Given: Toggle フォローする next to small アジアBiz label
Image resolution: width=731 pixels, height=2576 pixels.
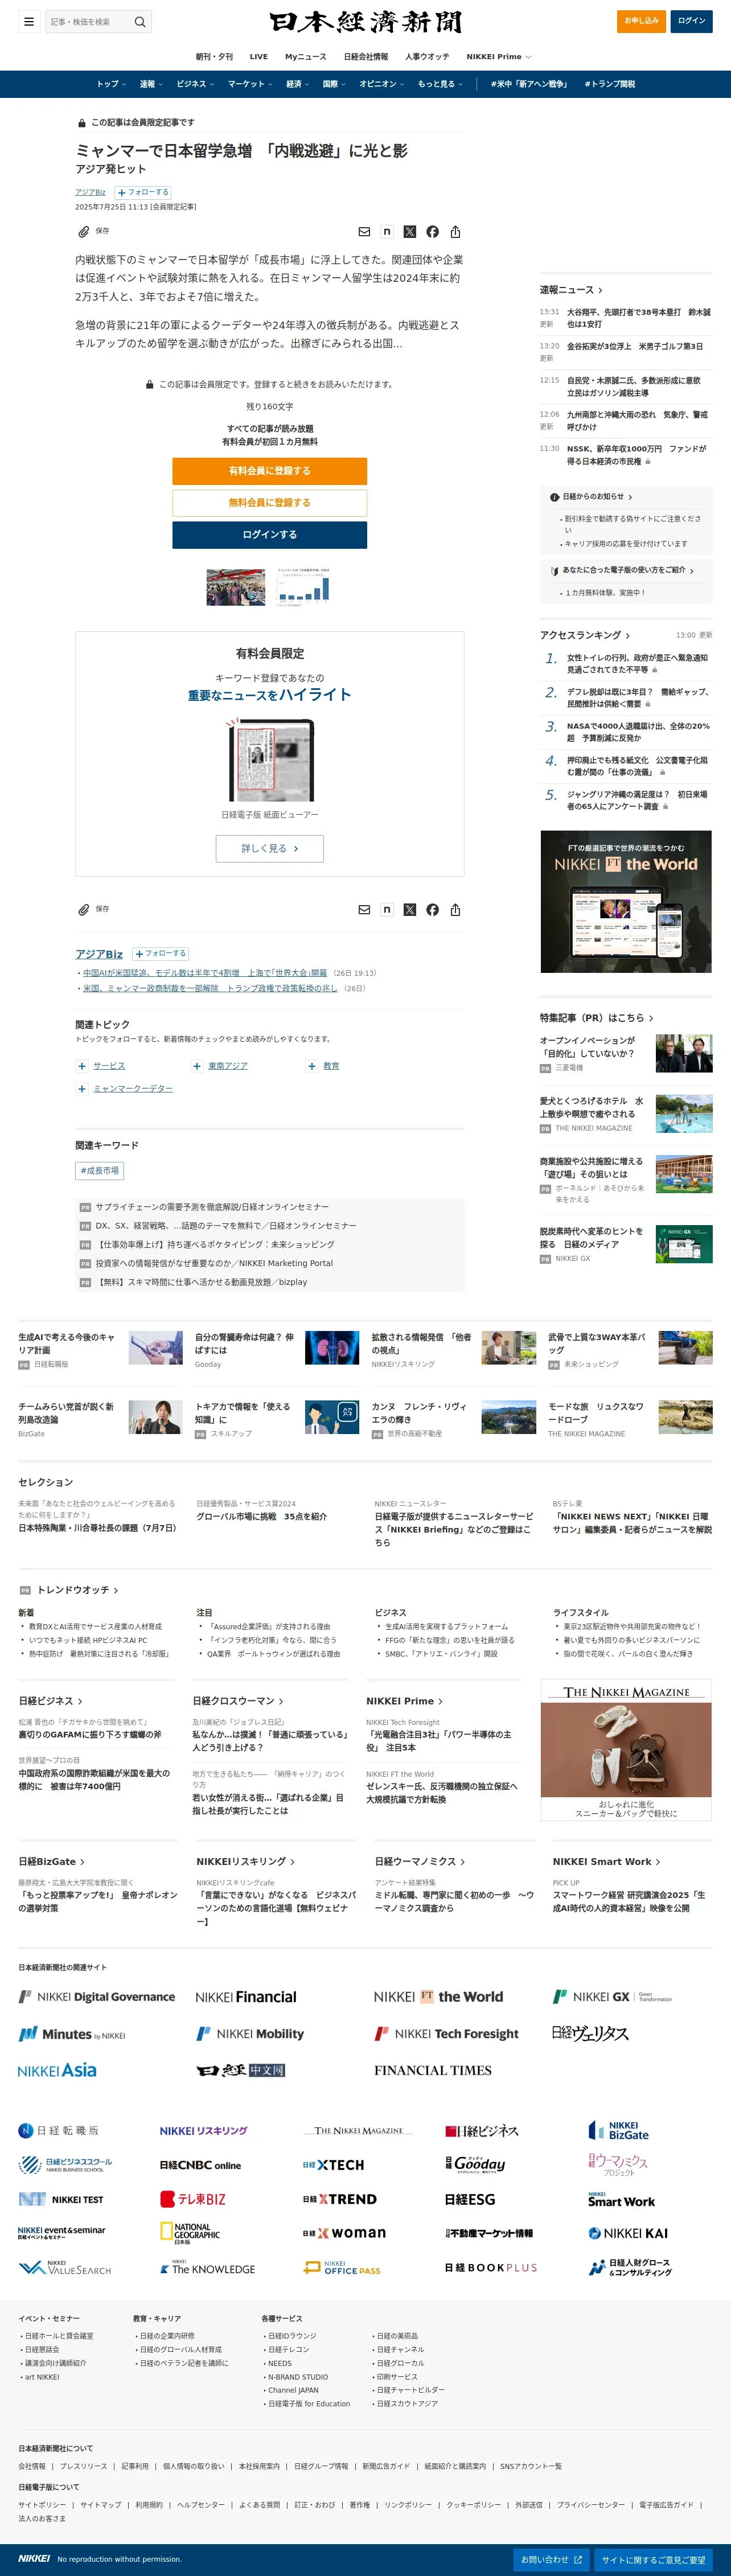Looking at the screenshot, I should 143,192.
